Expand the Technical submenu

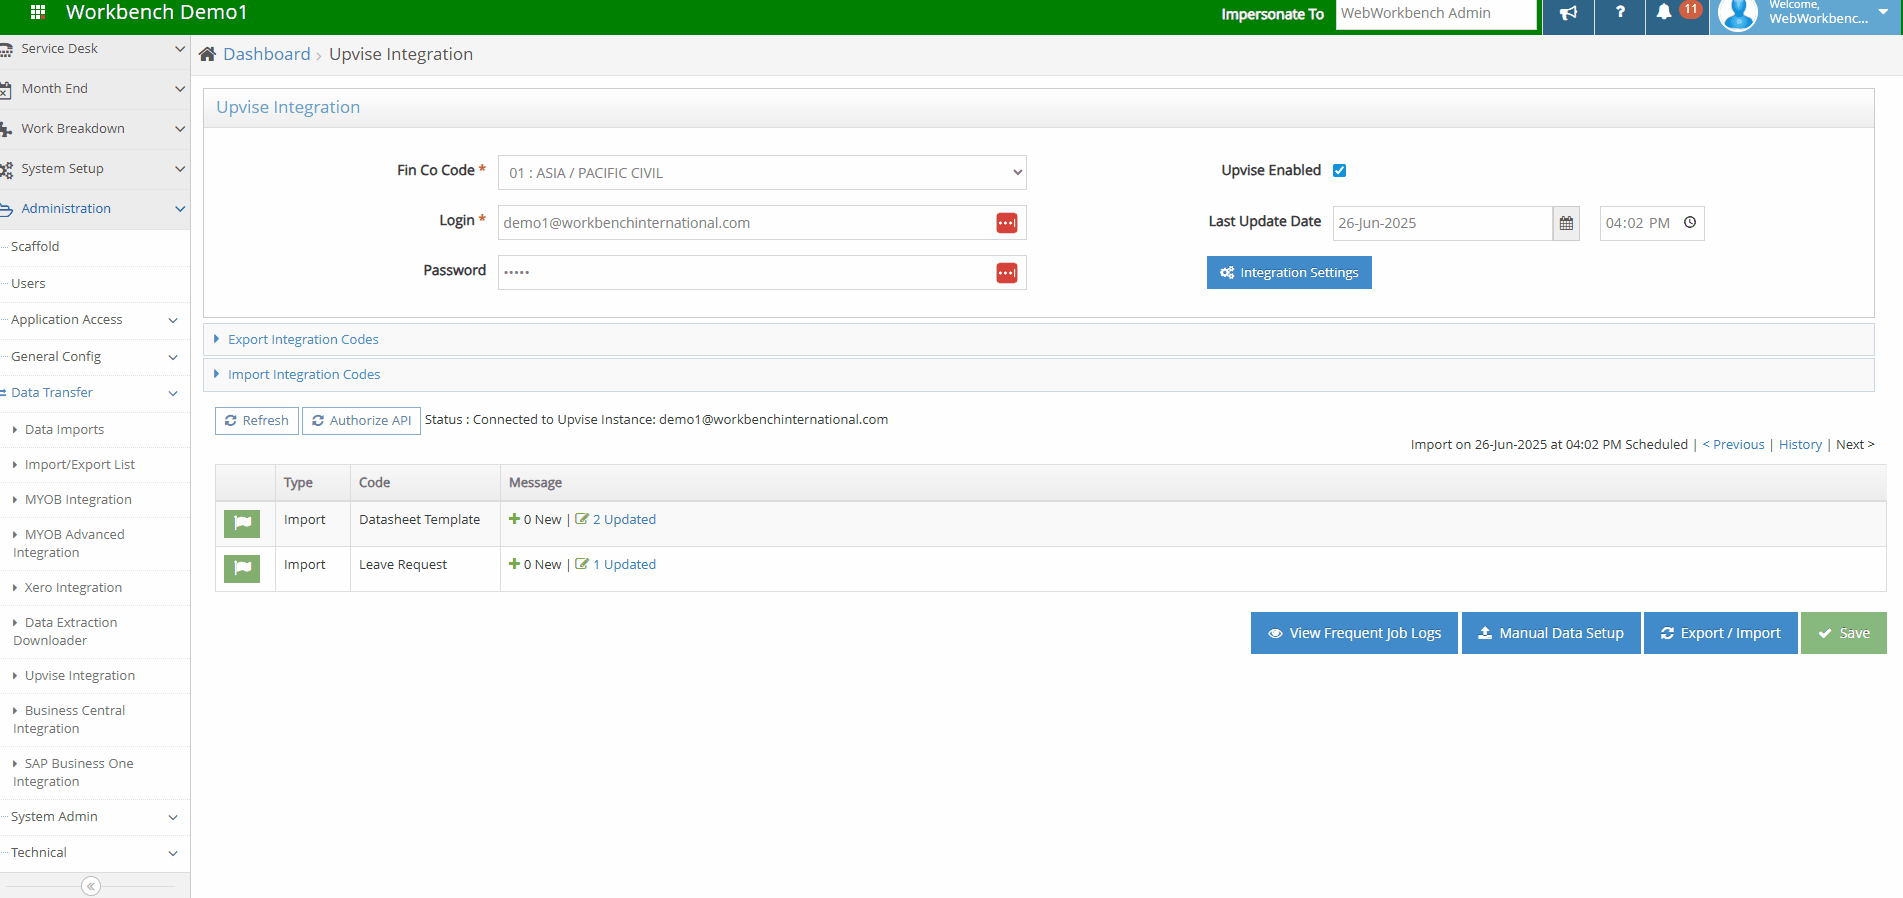click(x=173, y=853)
